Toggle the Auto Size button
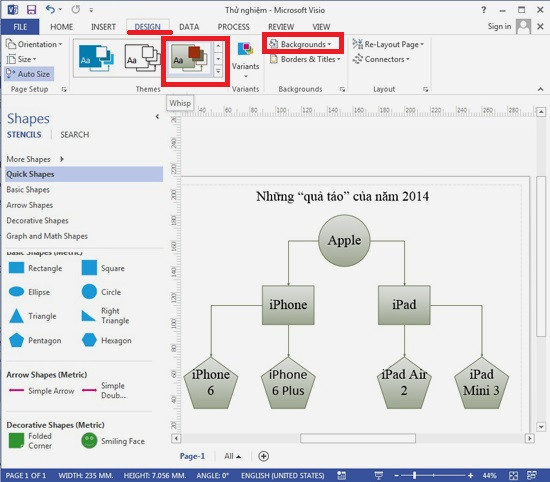 [29, 74]
